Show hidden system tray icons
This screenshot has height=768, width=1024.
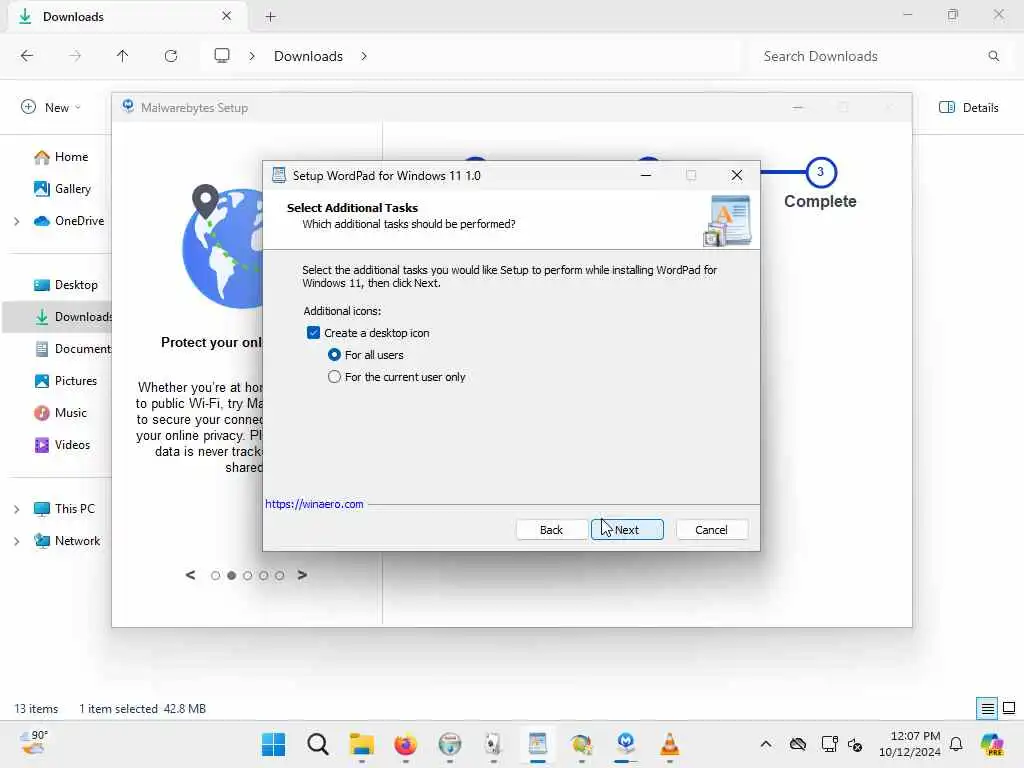[x=765, y=744]
